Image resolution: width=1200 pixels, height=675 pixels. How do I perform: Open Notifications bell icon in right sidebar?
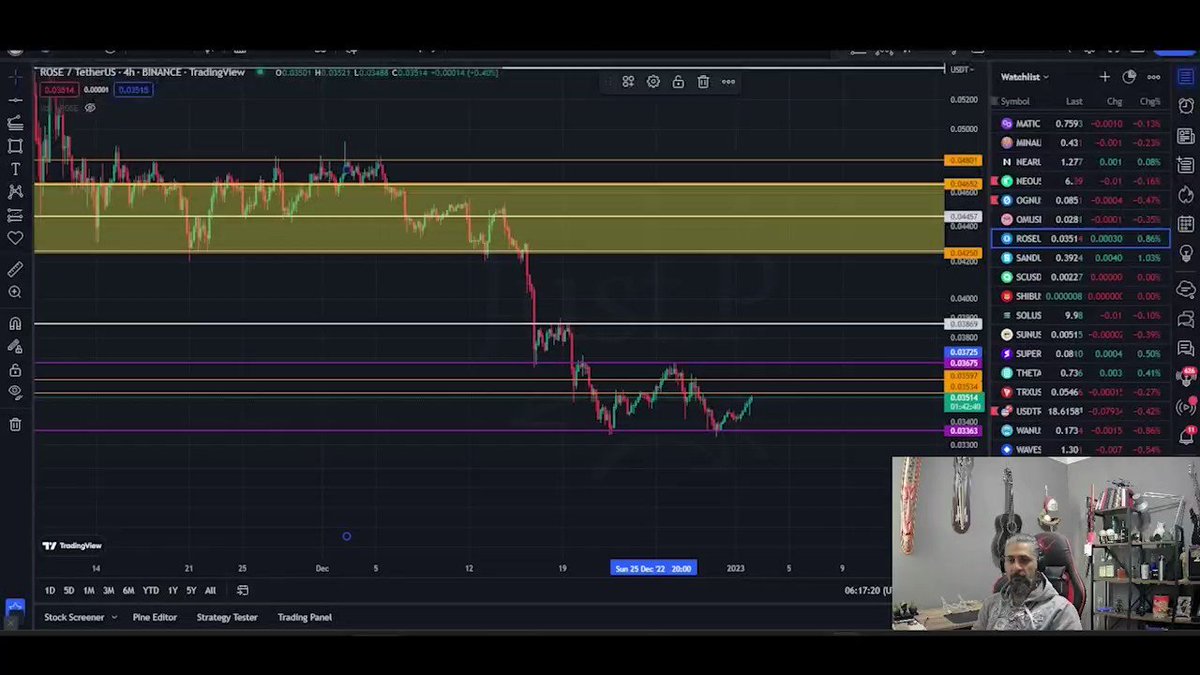(x=1186, y=436)
